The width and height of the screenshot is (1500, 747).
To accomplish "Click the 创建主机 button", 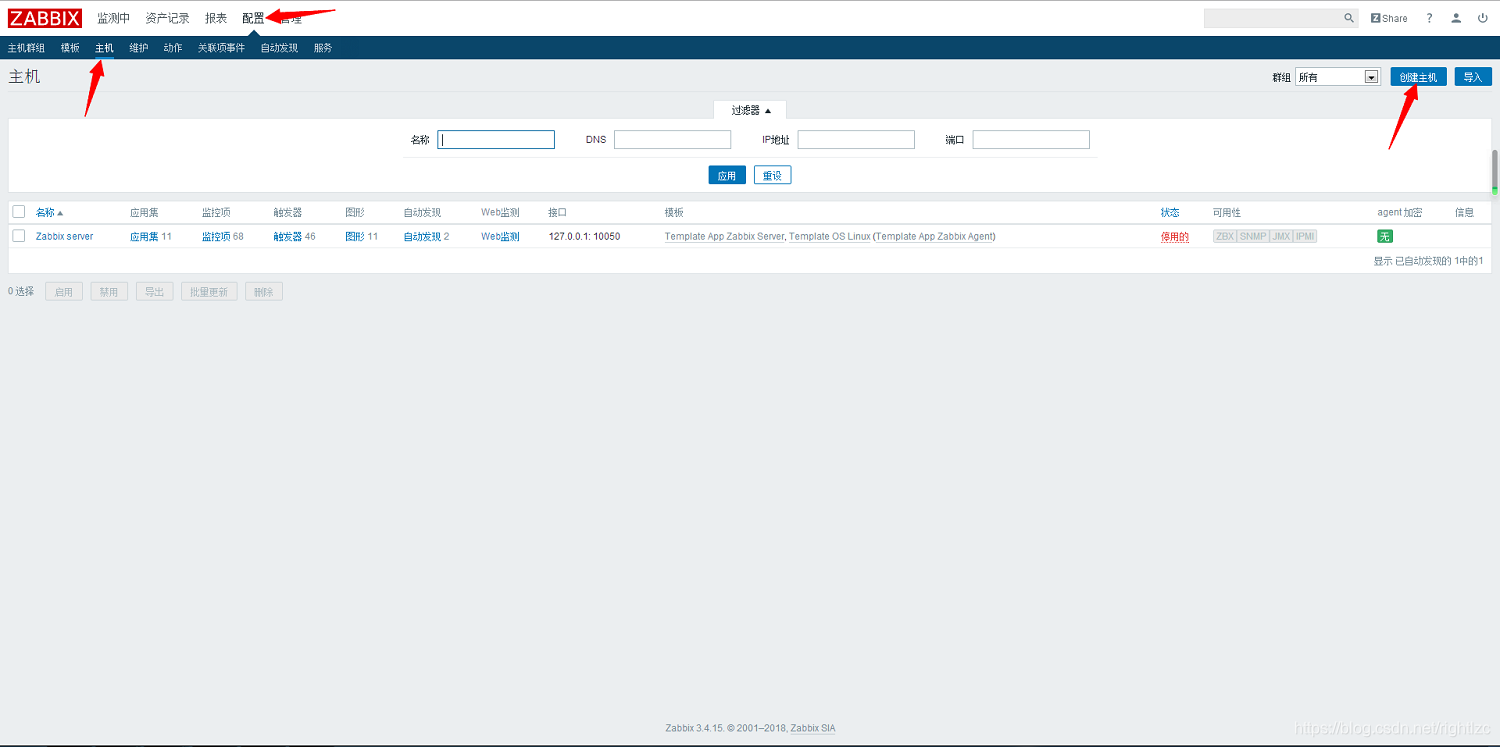I will coord(1418,77).
